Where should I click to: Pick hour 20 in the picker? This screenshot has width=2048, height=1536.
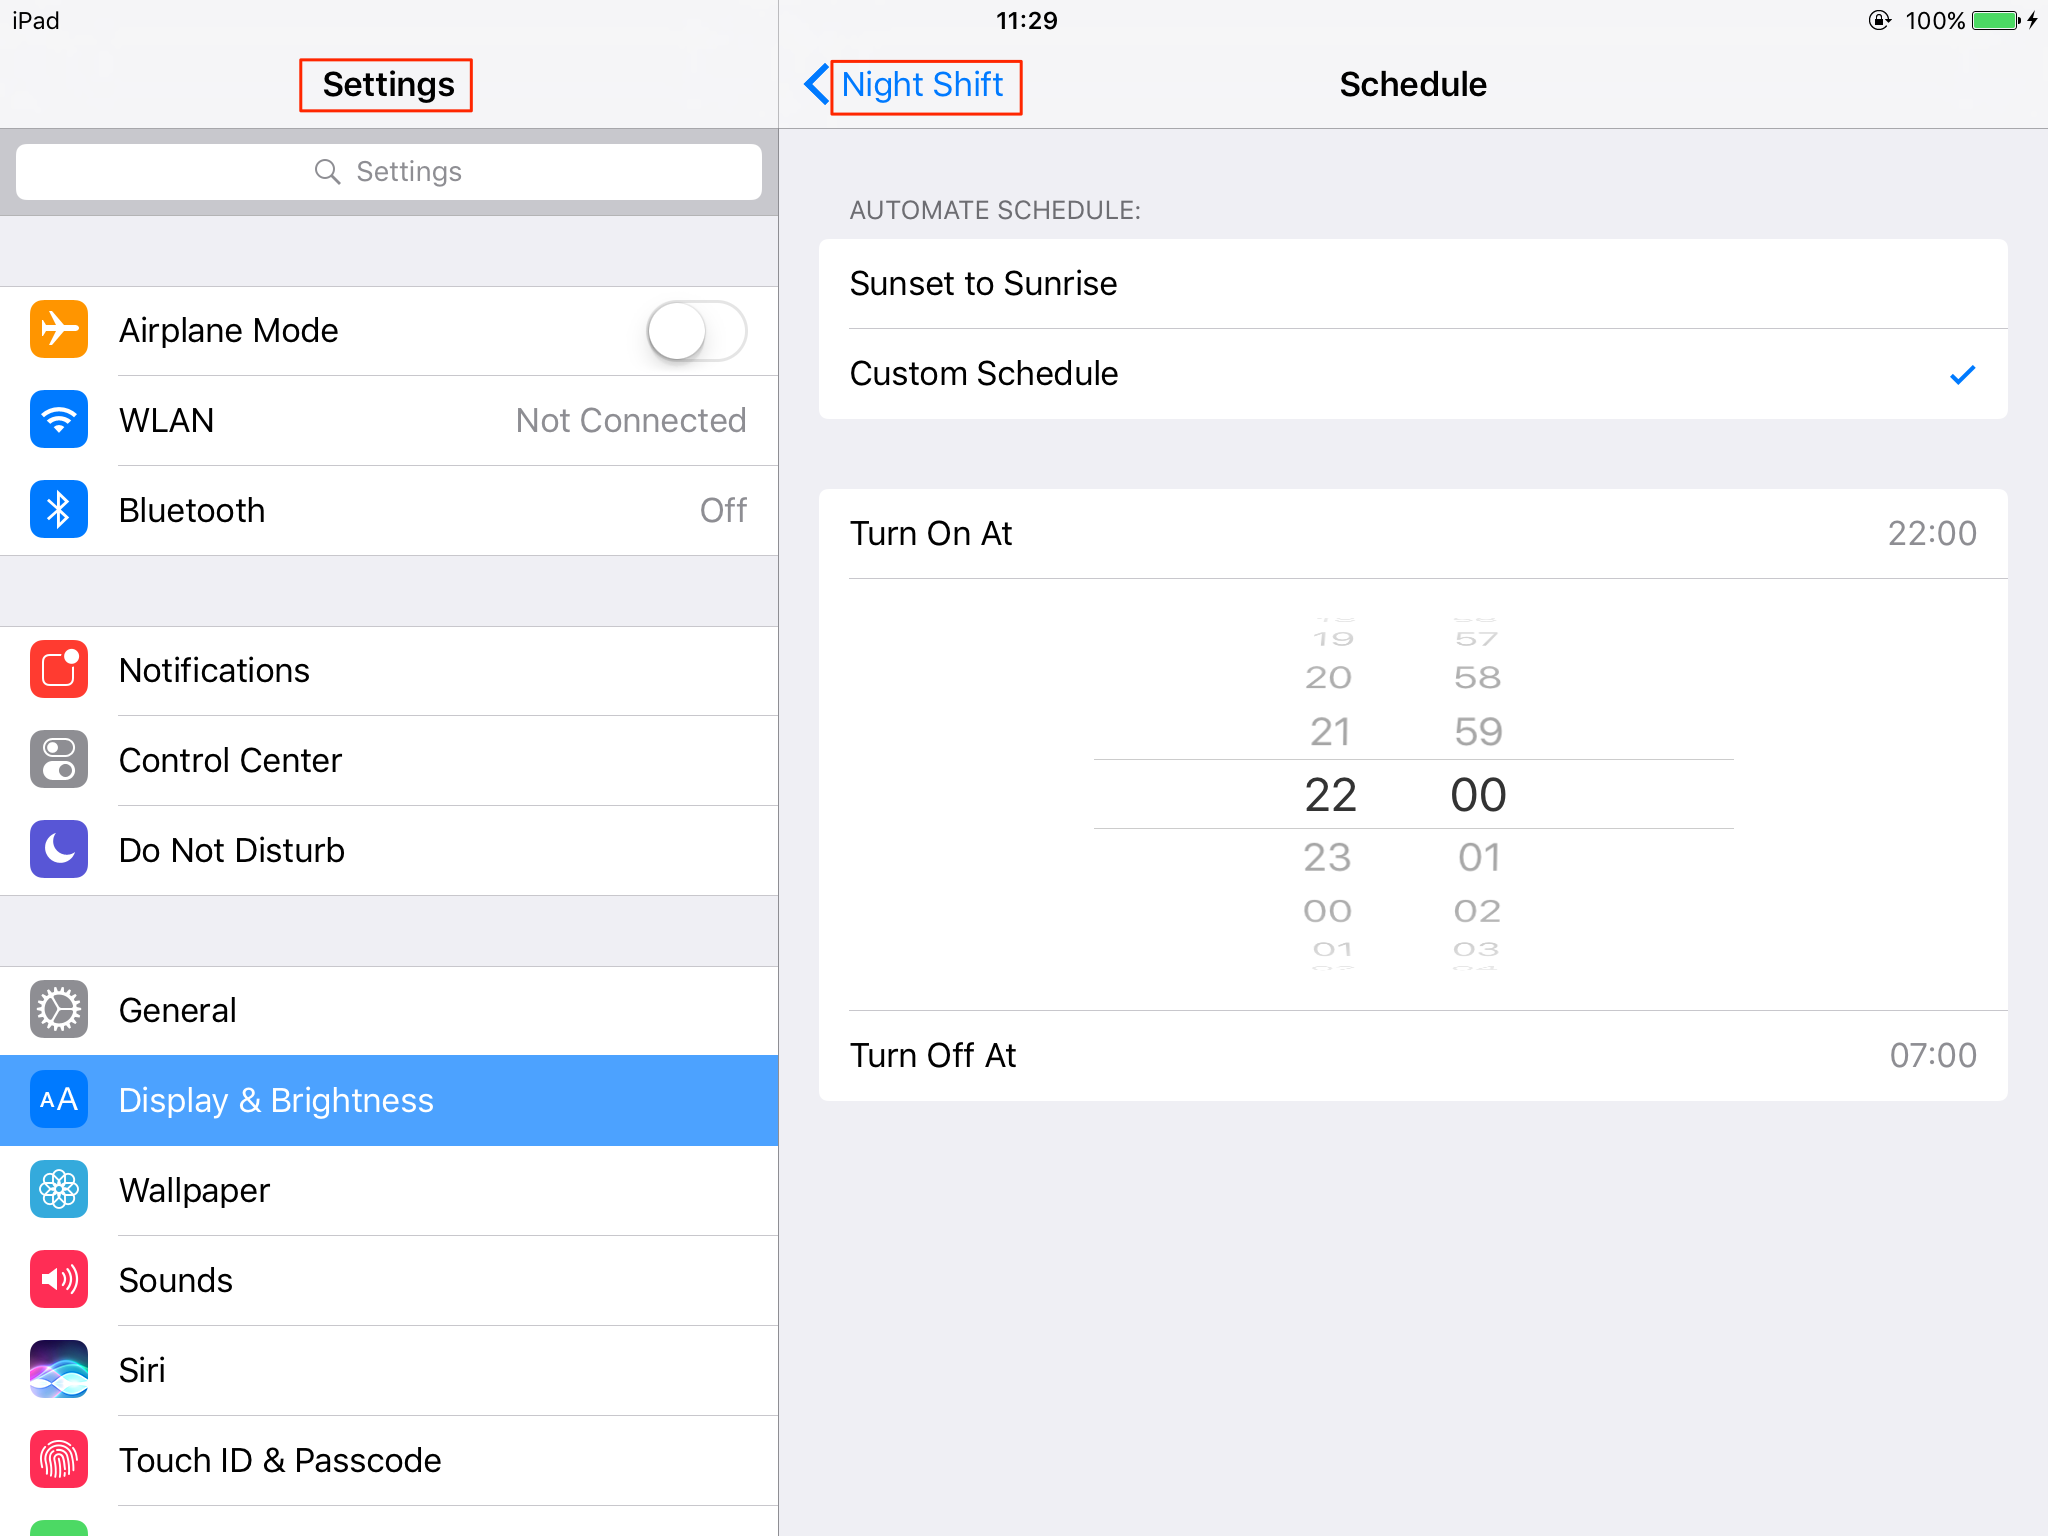[1328, 678]
